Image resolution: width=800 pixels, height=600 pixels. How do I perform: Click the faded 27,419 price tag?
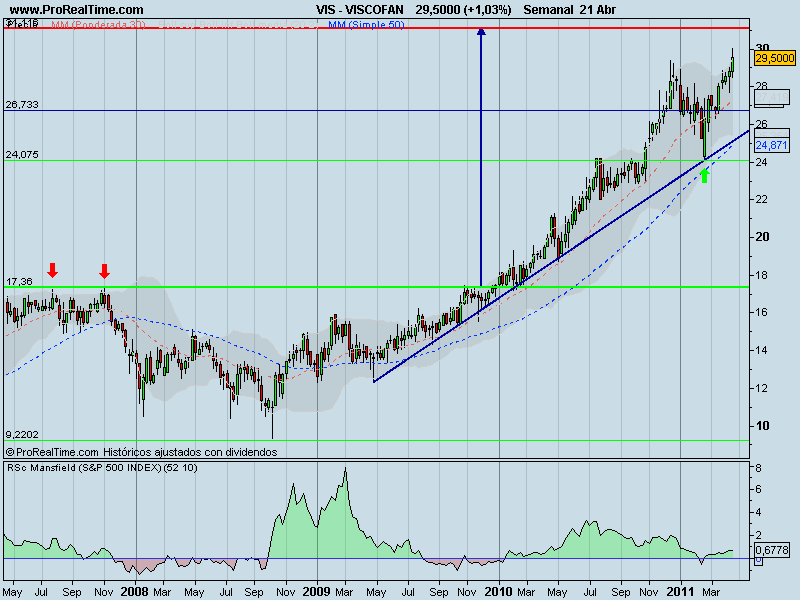[772, 97]
